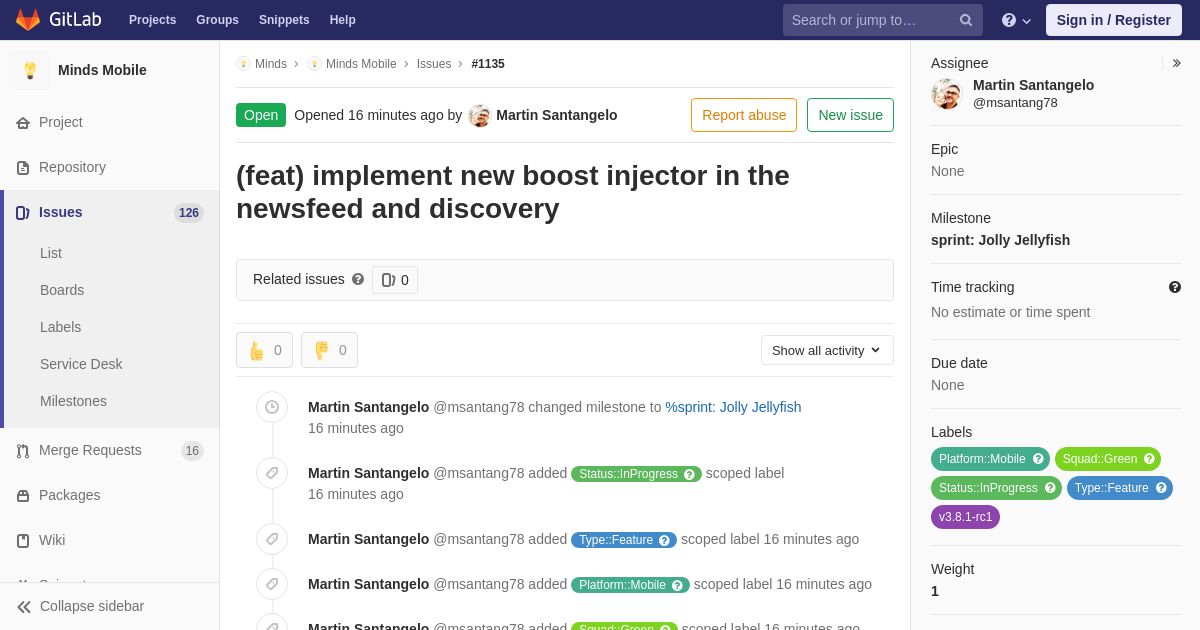Click the Packages icon in sidebar

click(23, 495)
